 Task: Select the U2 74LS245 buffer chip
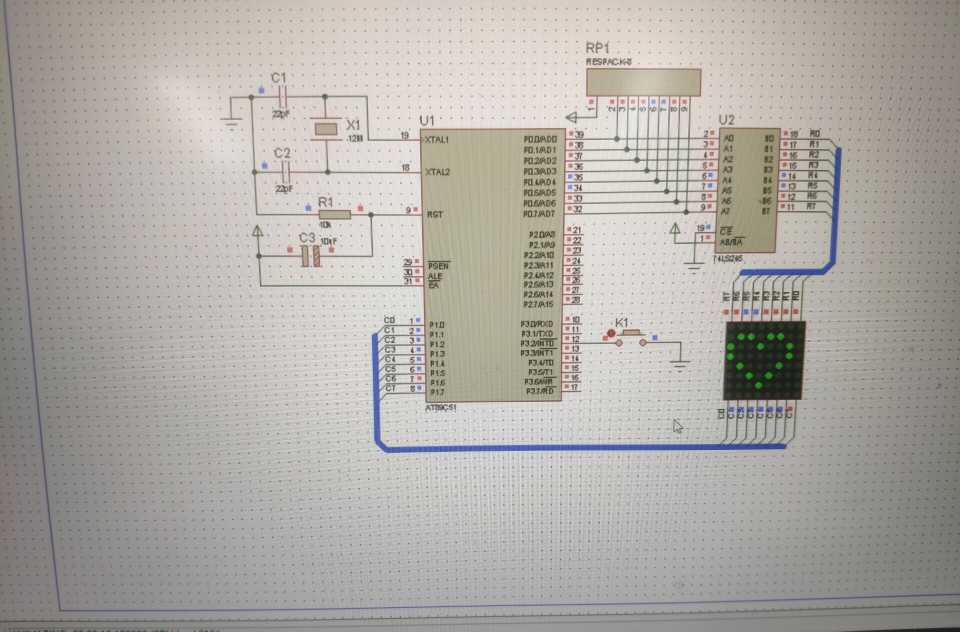pos(748,190)
